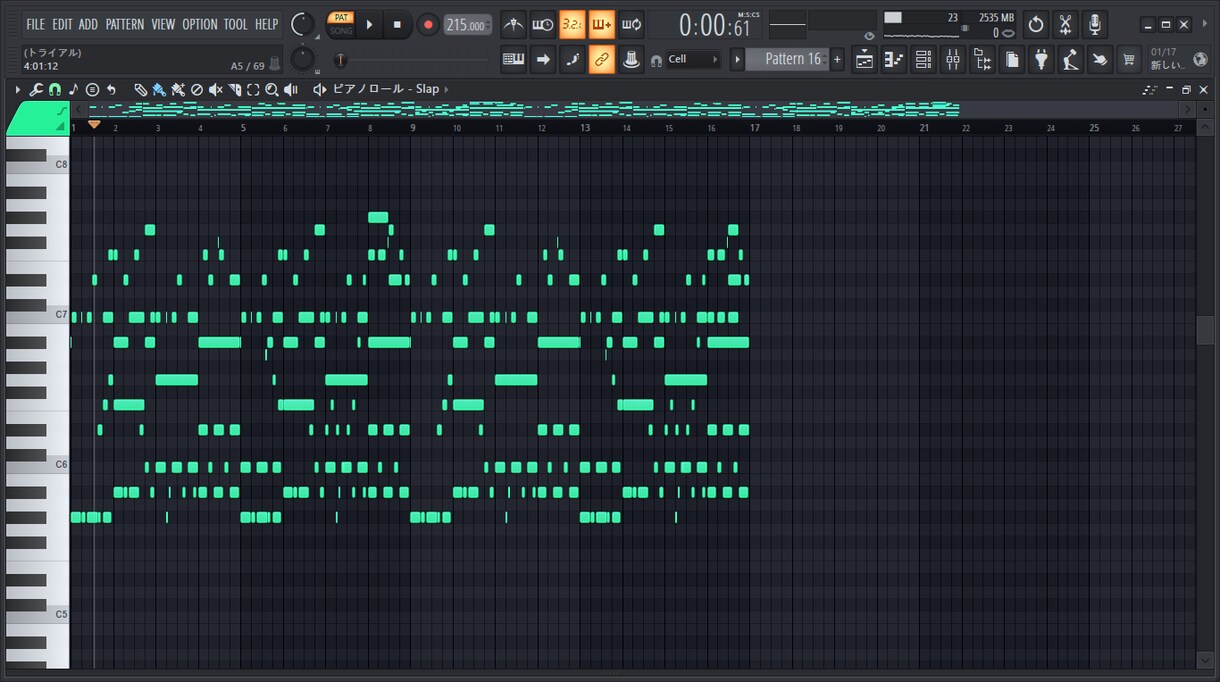Open the ADD menu
This screenshot has width=1220, height=682.
point(88,24)
